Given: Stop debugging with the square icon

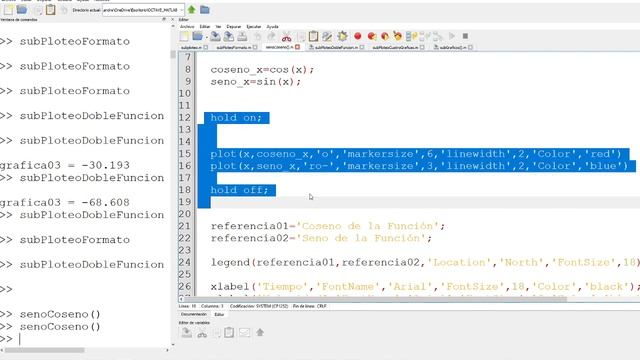Looking at the screenshot, I should (x=465, y=36).
